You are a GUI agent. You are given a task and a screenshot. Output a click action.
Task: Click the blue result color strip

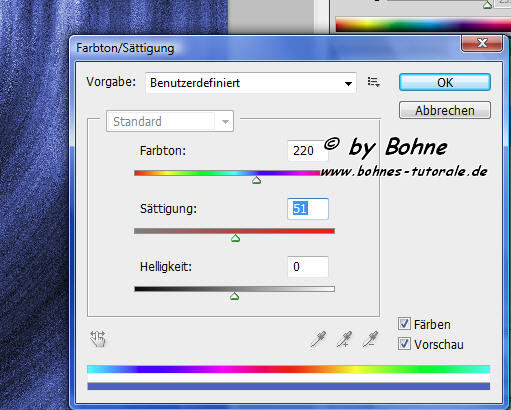tap(289, 386)
